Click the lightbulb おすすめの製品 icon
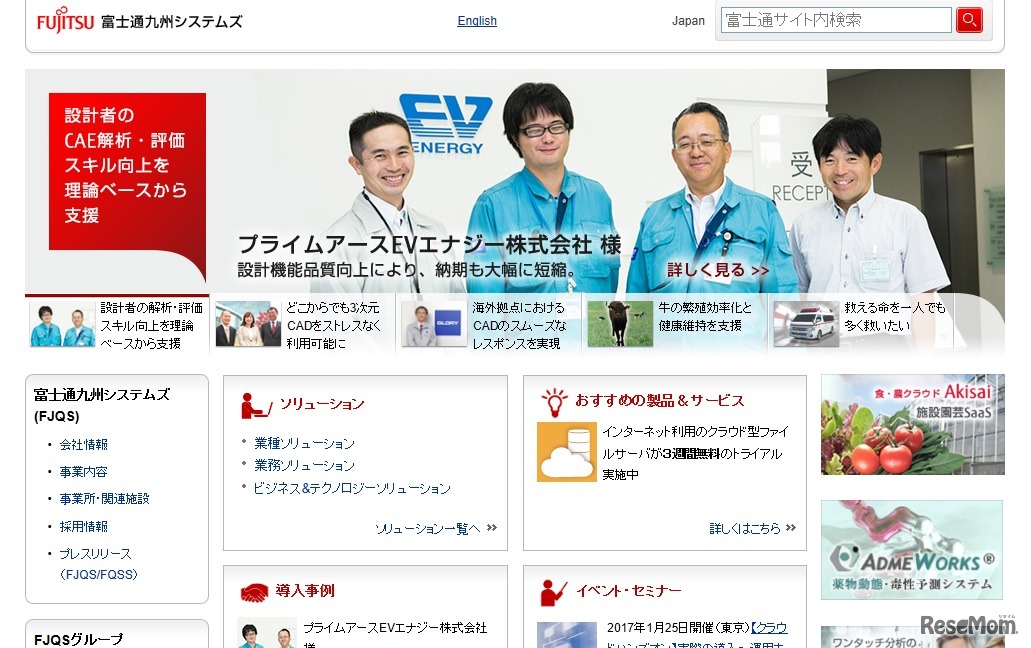The image size is (1031, 648). [x=554, y=402]
